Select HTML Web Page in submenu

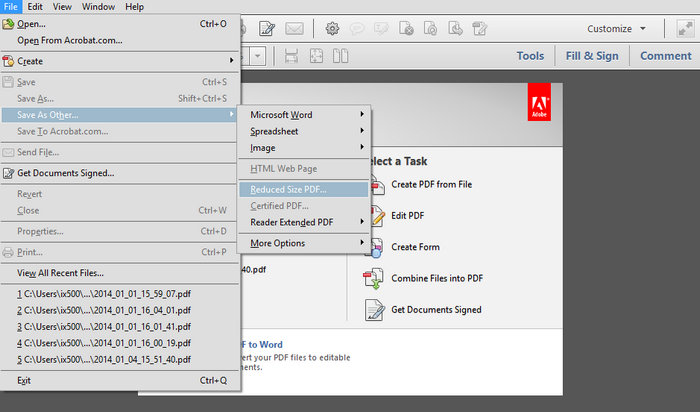(304, 169)
